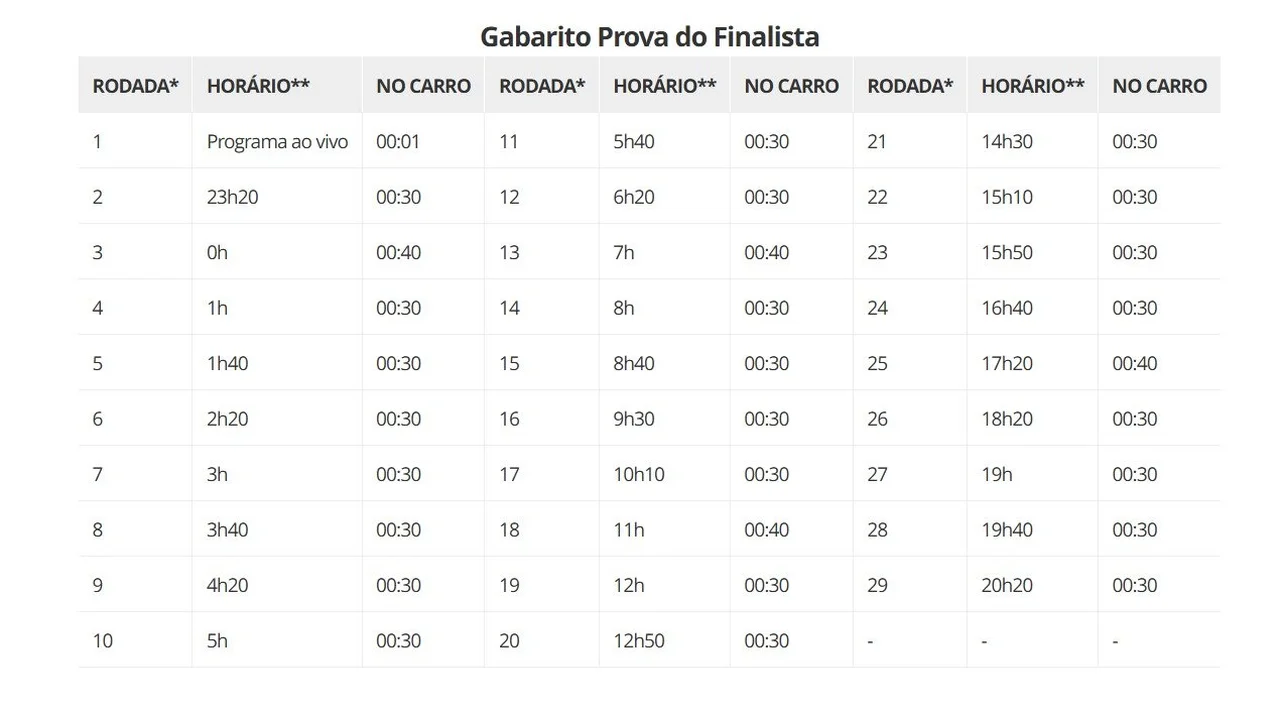Viewport: 1280px width, 712px height.
Task: Click the 19h40 schedule cell
Action: click(1007, 530)
